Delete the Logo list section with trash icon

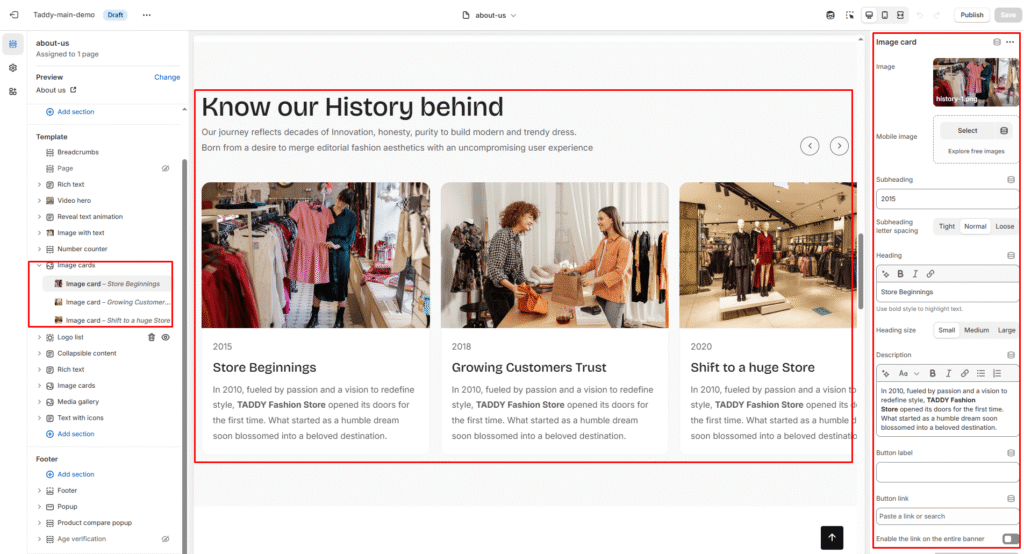pyautogui.click(x=152, y=337)
